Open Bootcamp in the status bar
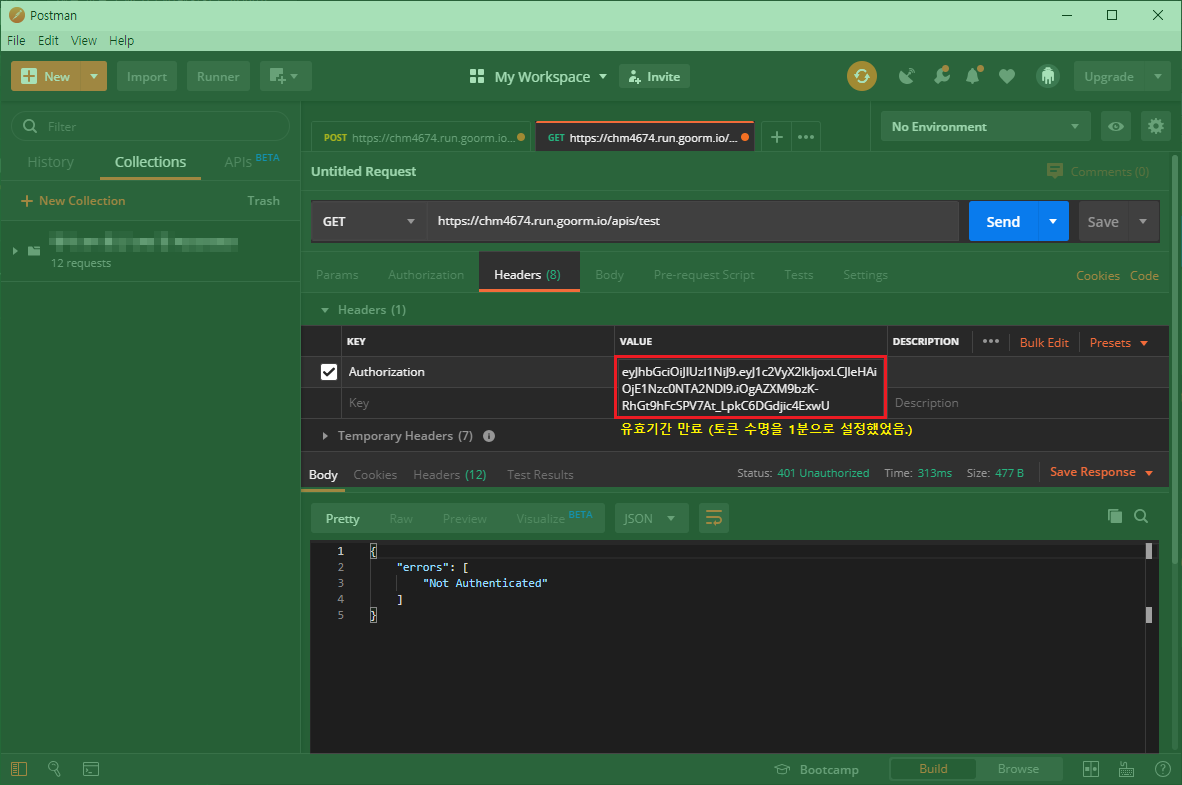This screenshot has height=785, width=1182. point(816,769)
